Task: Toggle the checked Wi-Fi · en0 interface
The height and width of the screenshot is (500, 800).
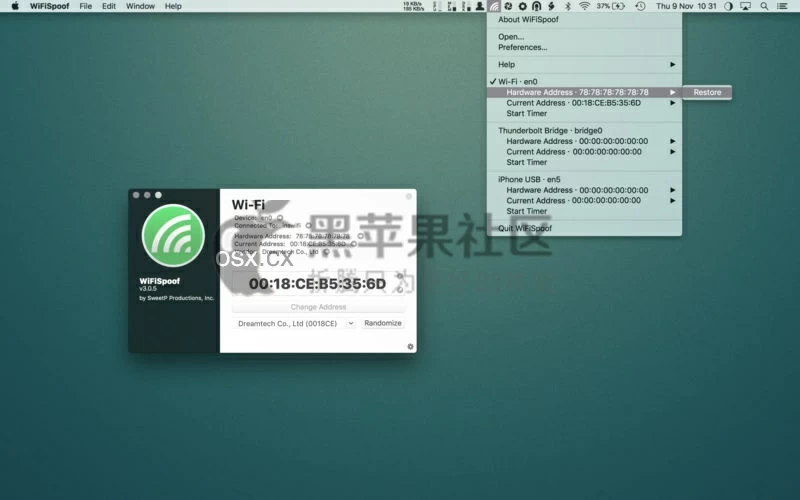Action: click(x=584, y=81)
